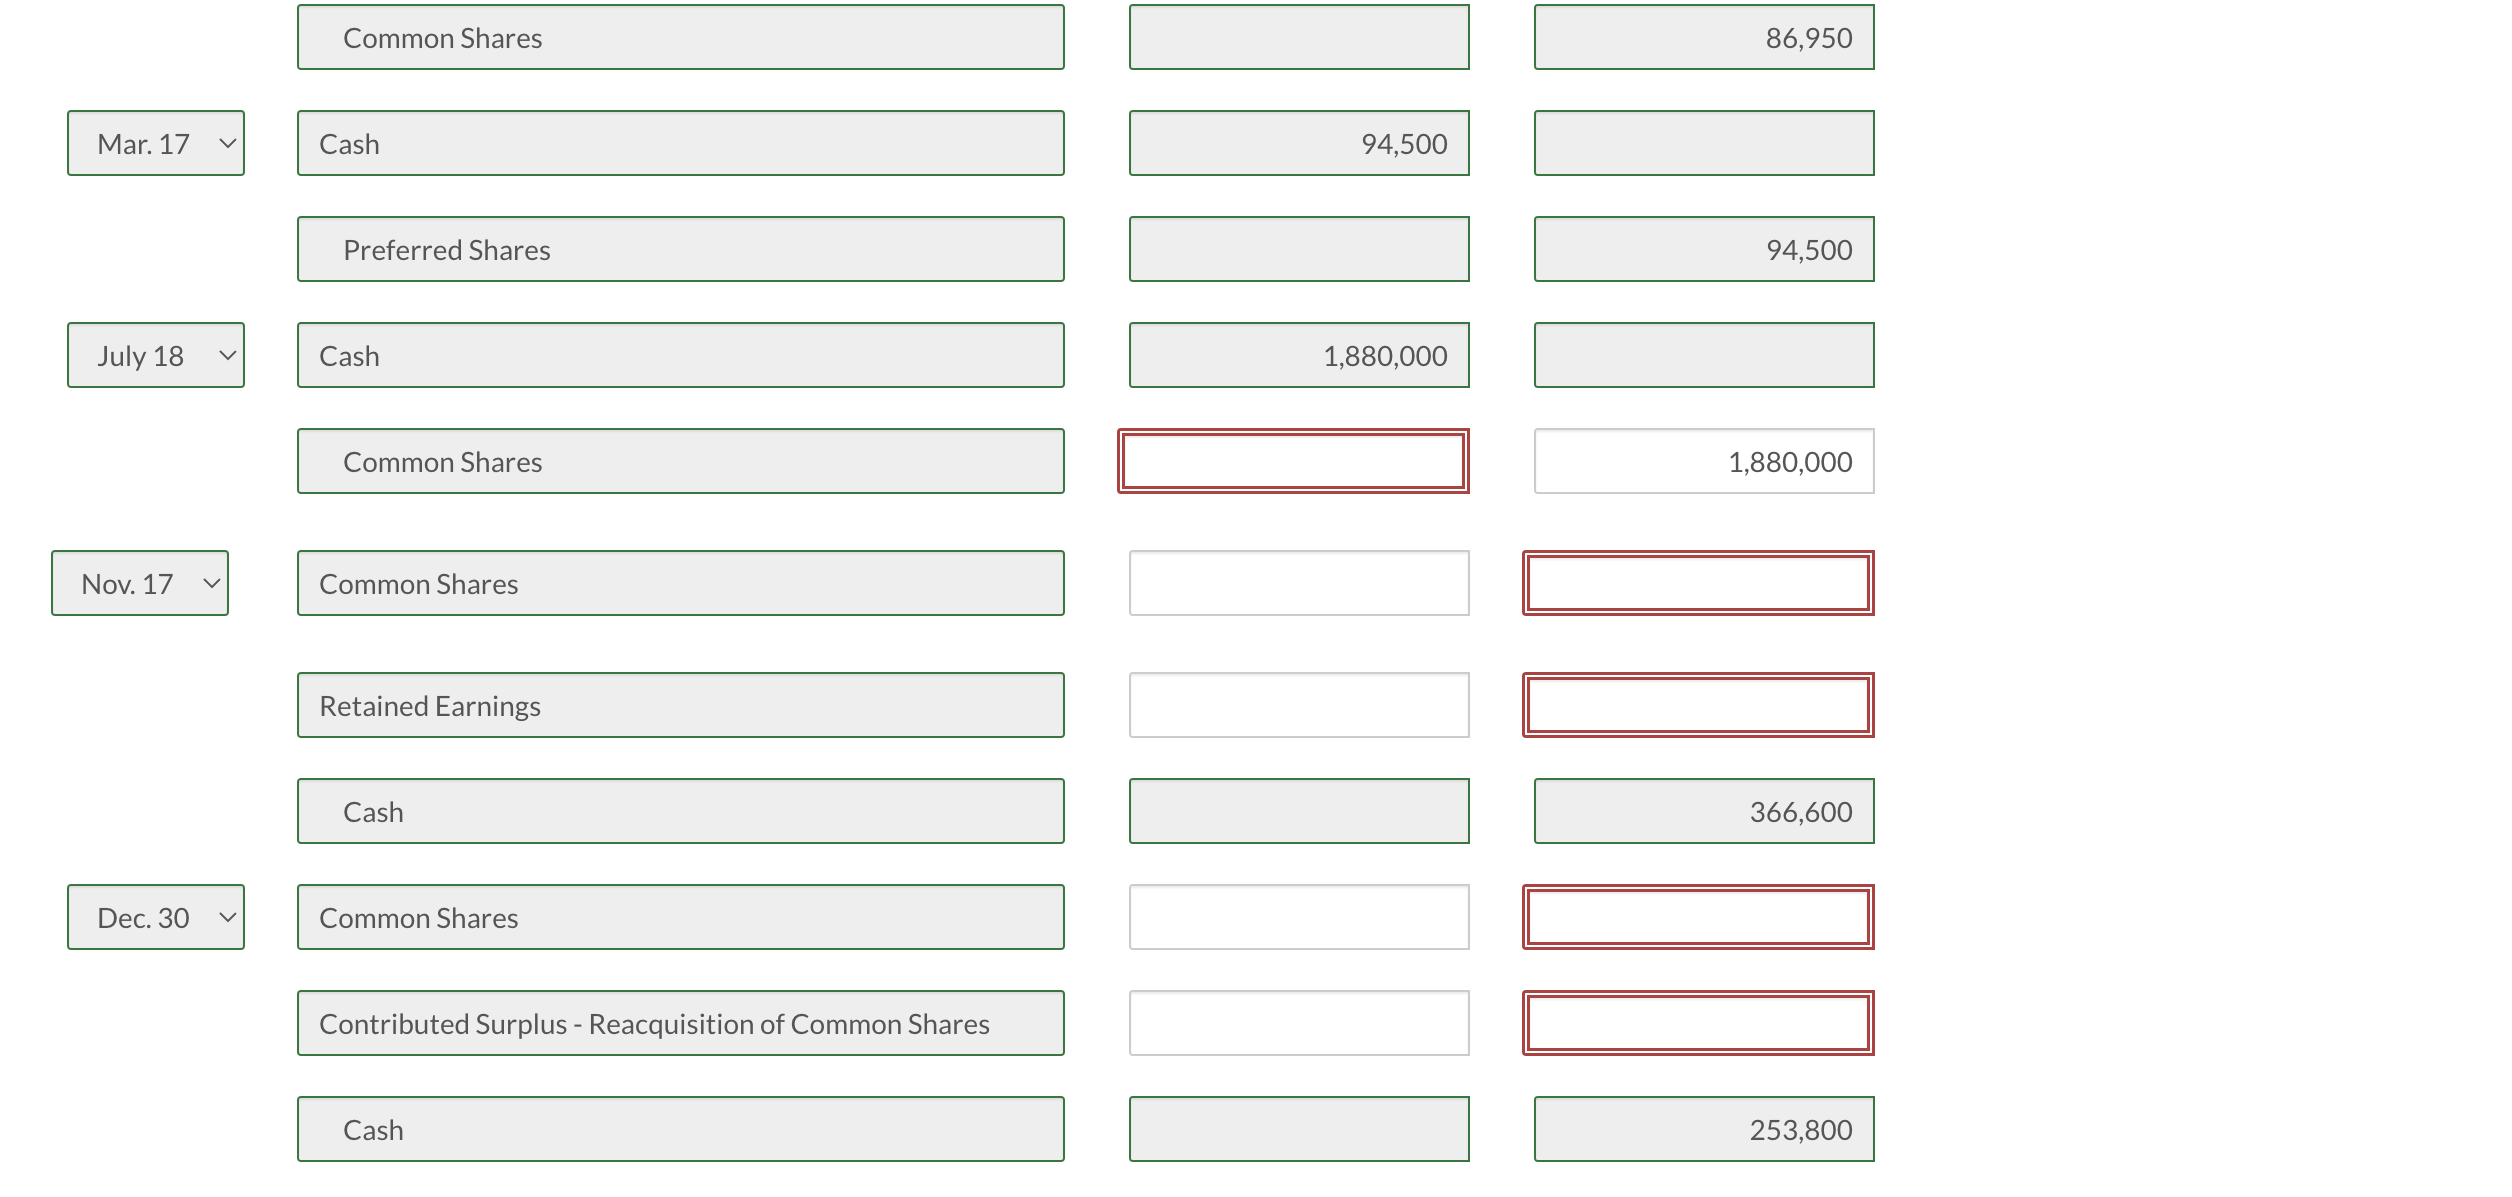Click the 1,880,000 credit amount field
Screen dimensions: 2512x1197
tap(1703, 461)
